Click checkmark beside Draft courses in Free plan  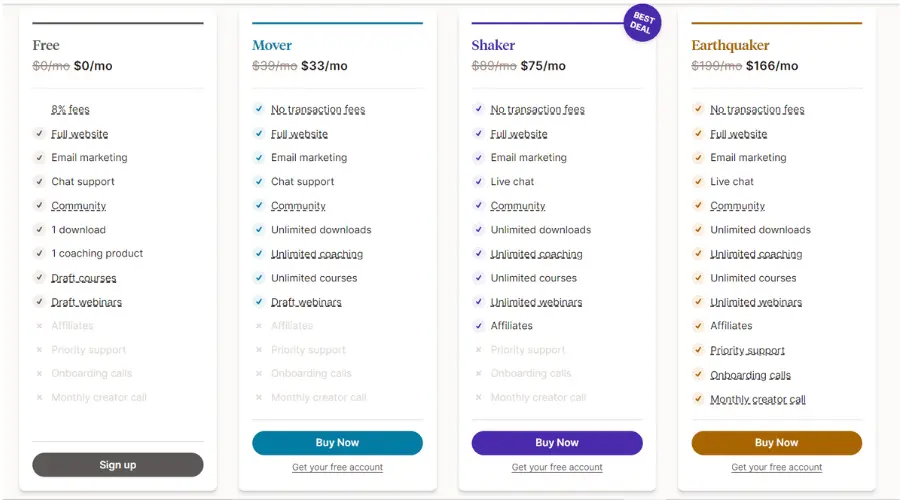pos(39,277)
